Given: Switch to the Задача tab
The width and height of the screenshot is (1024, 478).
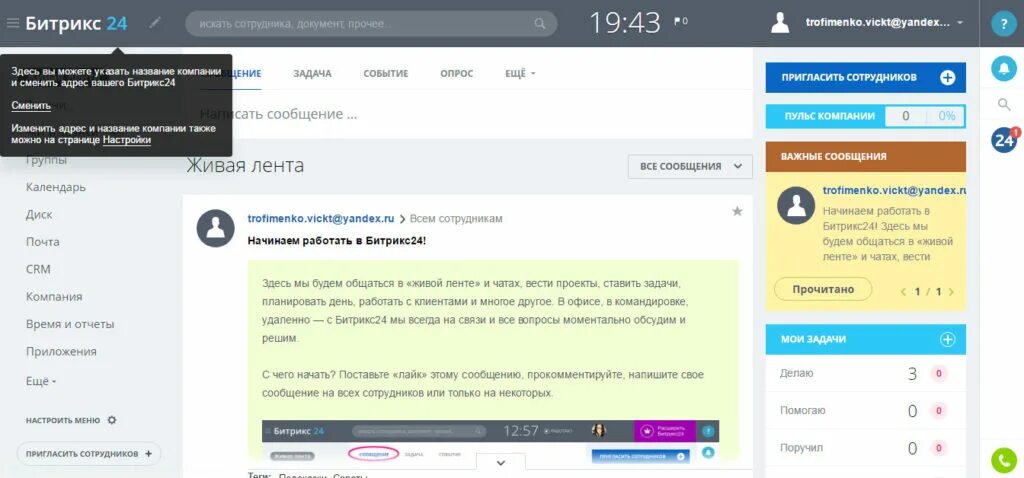Looking at the screenshot, I should point(312,74).
